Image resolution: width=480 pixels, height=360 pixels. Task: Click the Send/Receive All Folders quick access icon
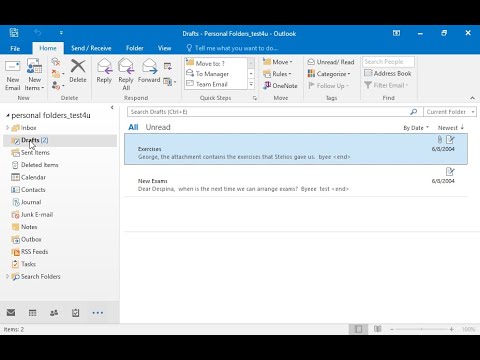[x=14, y=33]
